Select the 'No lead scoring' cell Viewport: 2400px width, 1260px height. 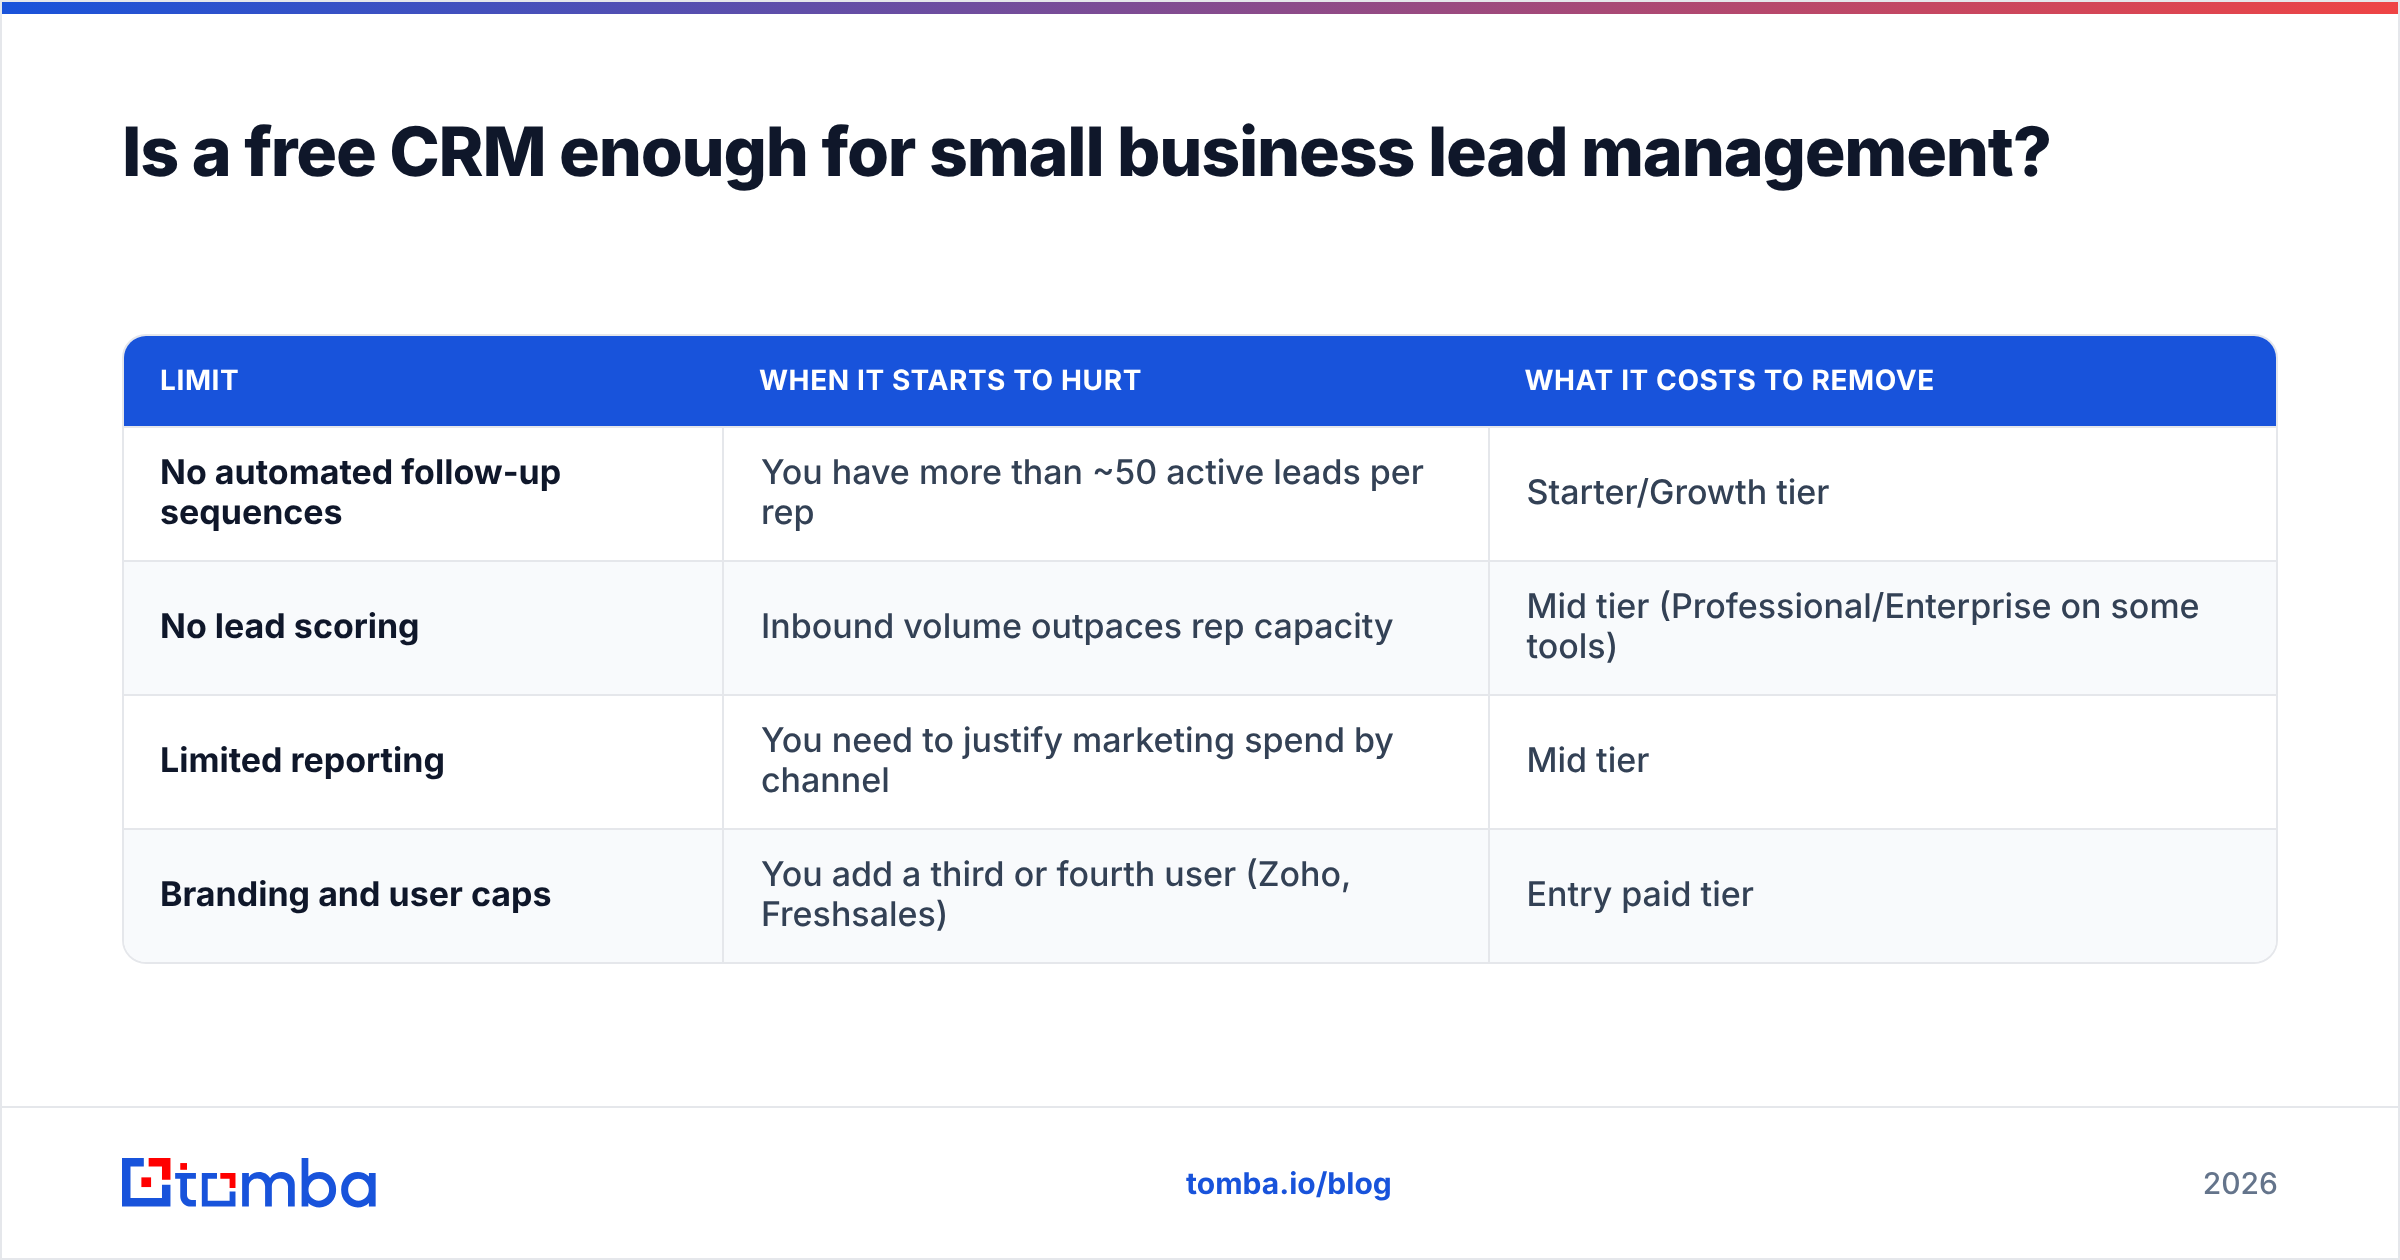tap(423, 627)
